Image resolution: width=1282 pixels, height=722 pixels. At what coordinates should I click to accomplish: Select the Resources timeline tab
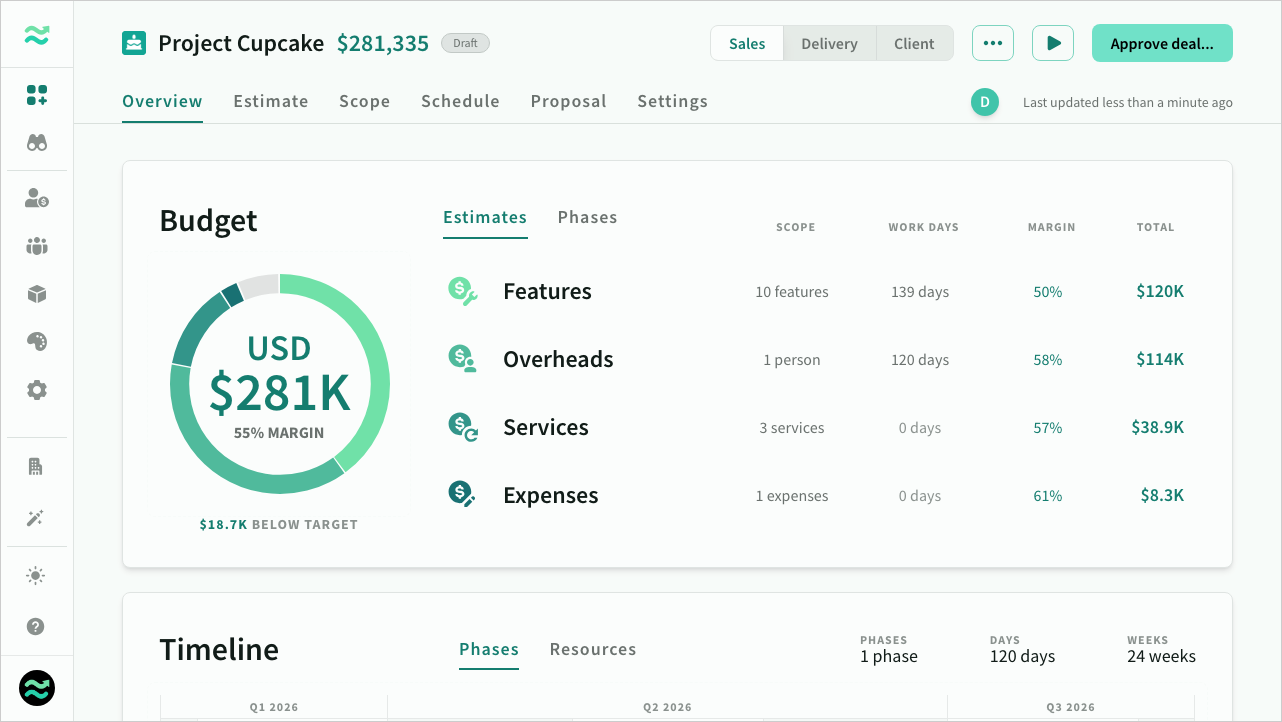[x=592, y=650]
